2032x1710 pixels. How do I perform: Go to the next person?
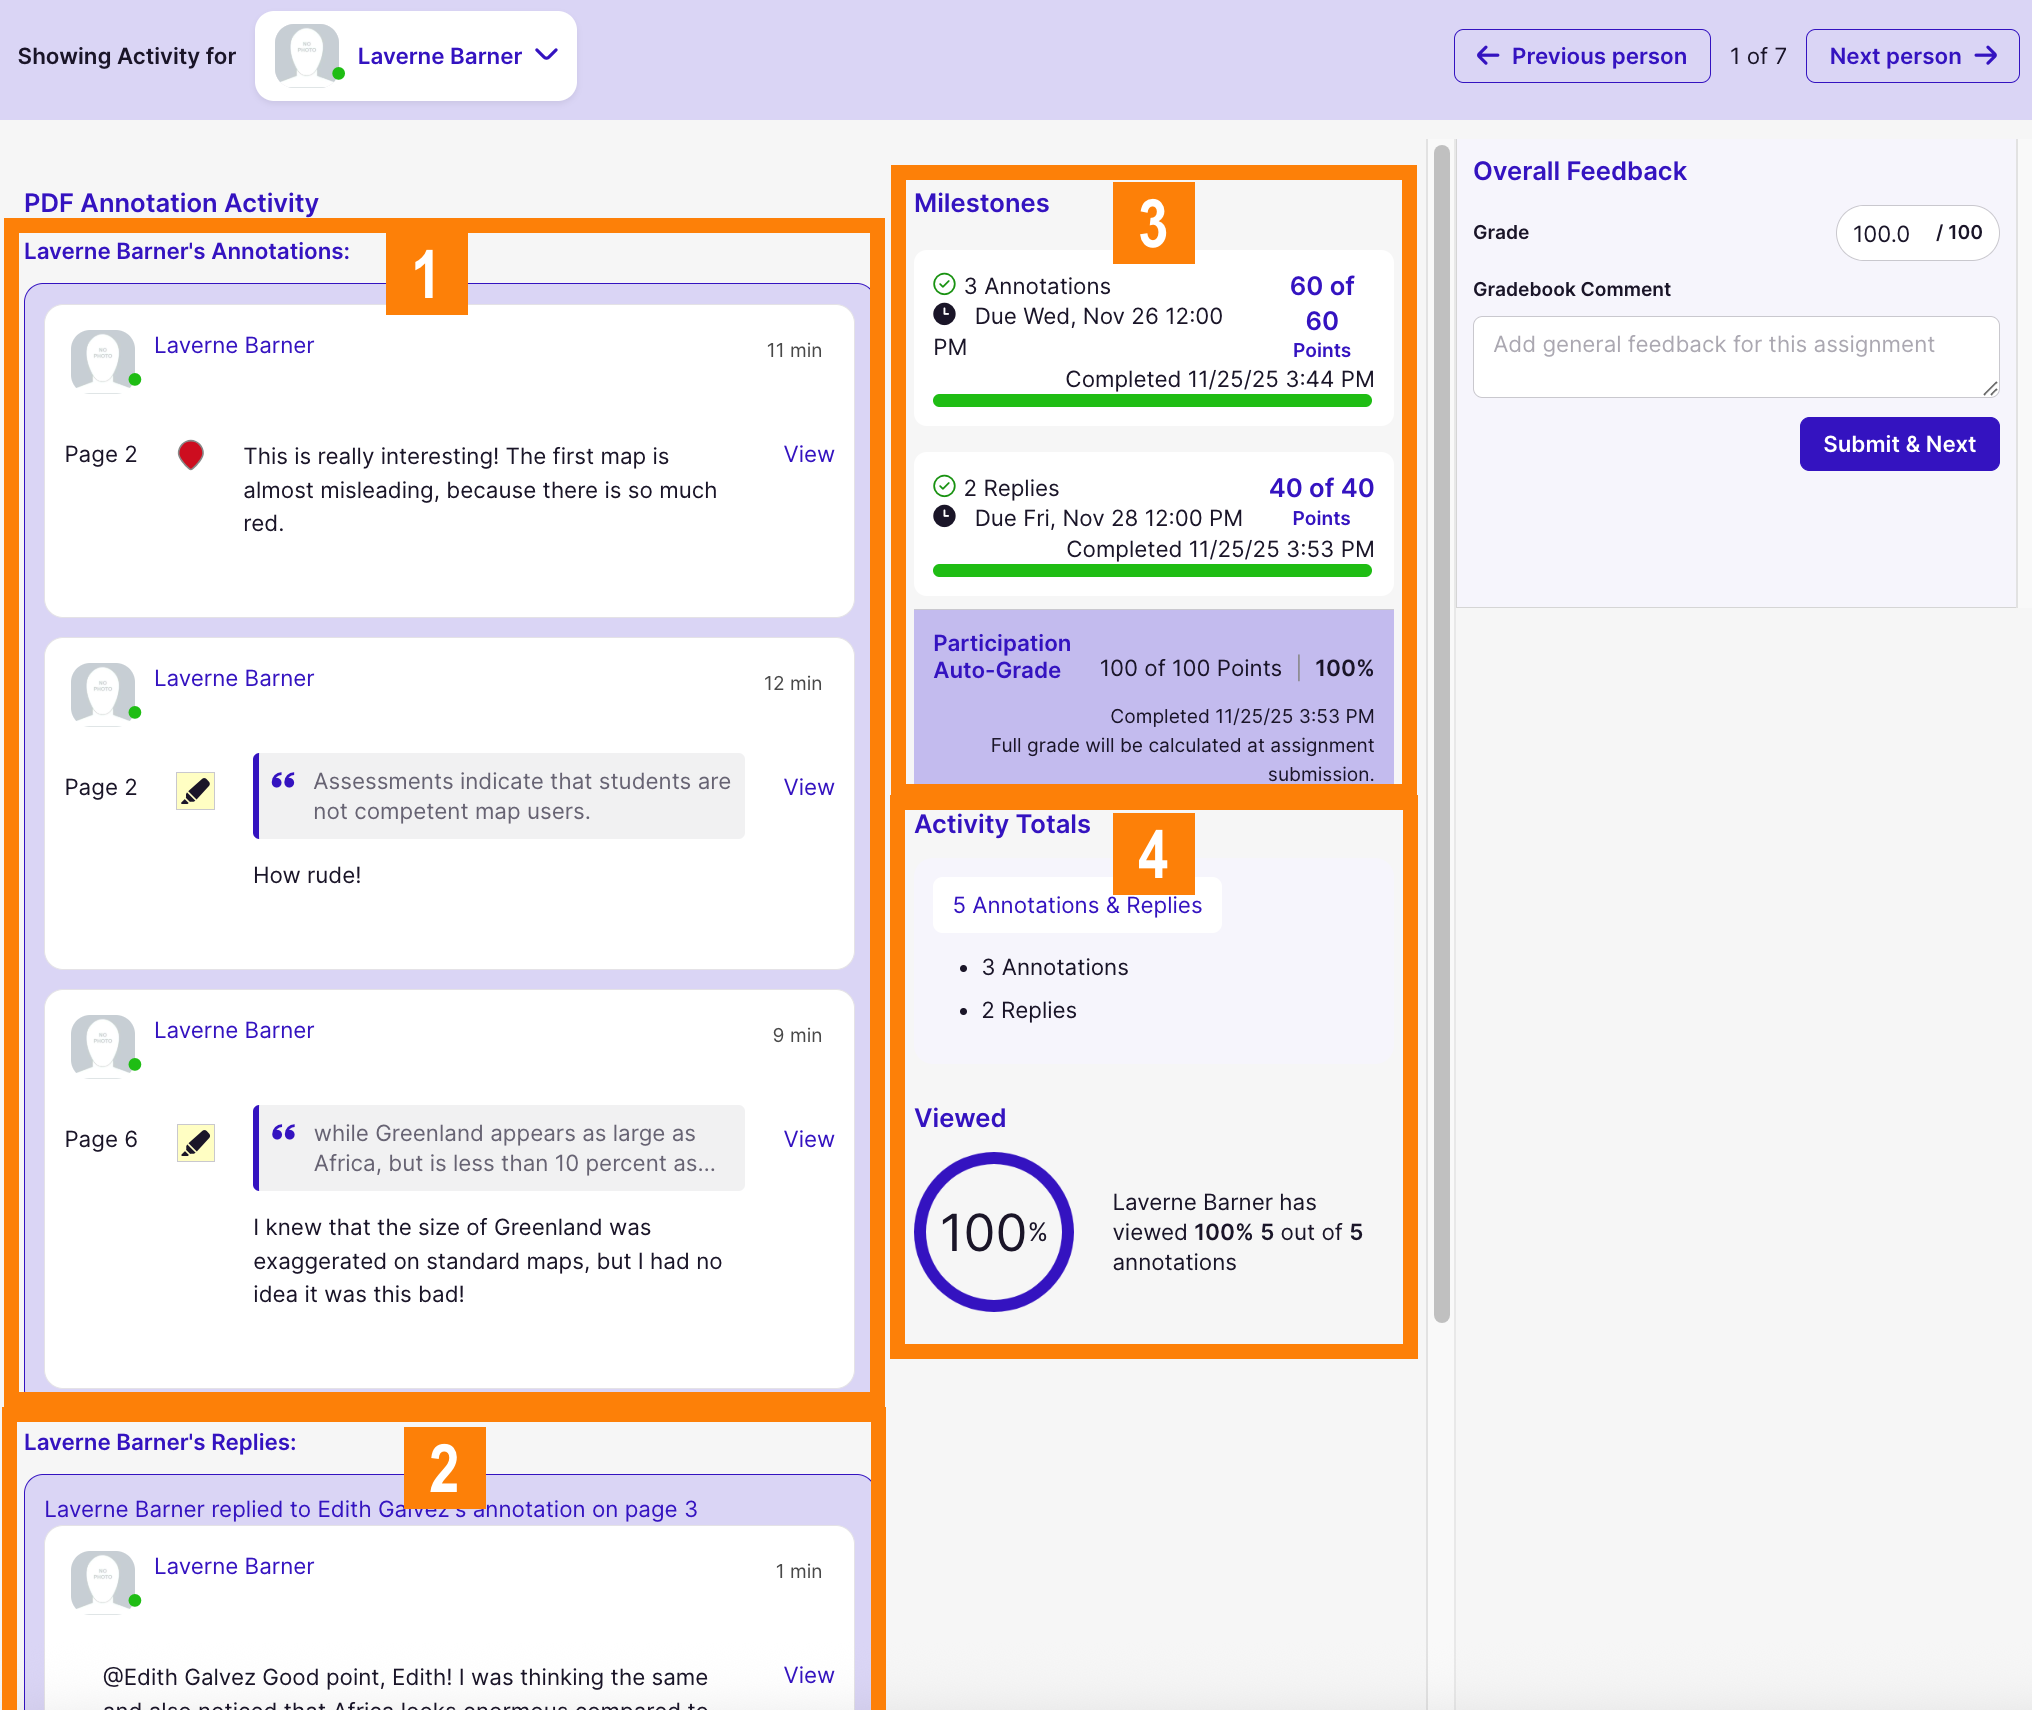click(x=1911, y=56)
